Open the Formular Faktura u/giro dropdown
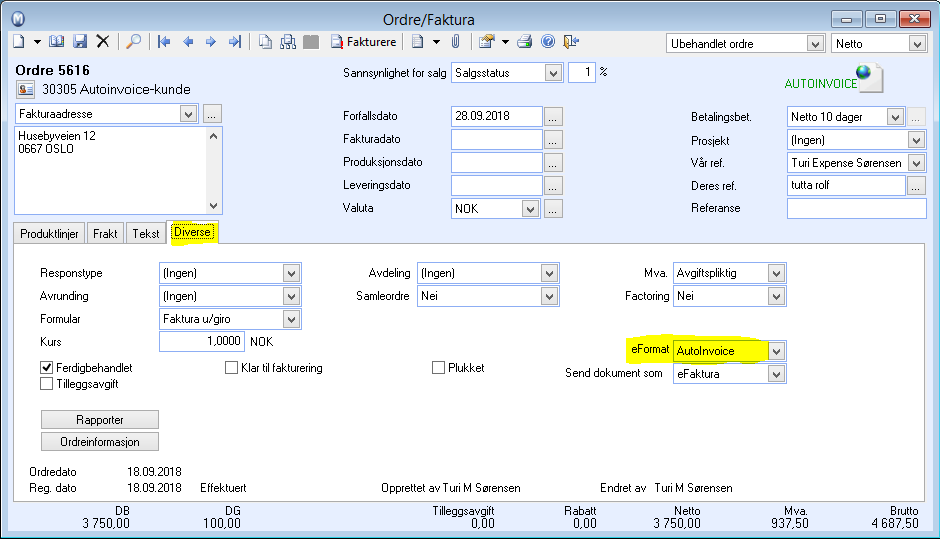Screen dimensions: 940x539 pyautogui.click(x=291, y=319)
